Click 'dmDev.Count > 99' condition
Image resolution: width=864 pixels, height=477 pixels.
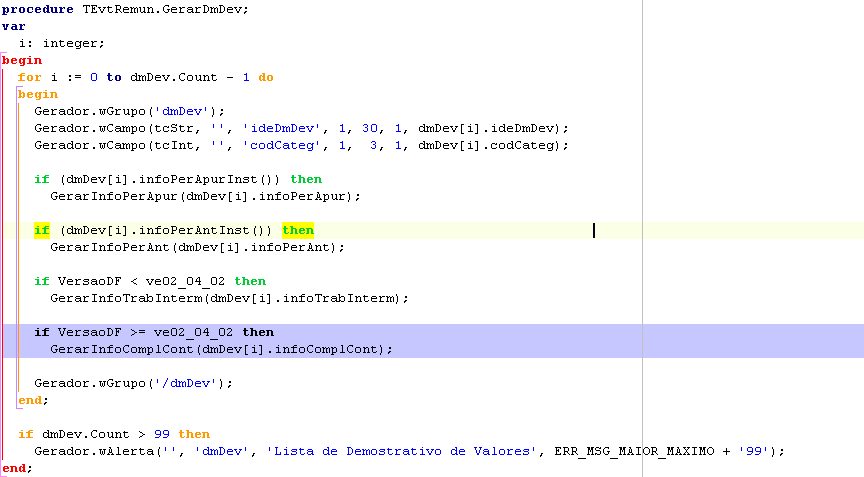(x=106, y=435)
